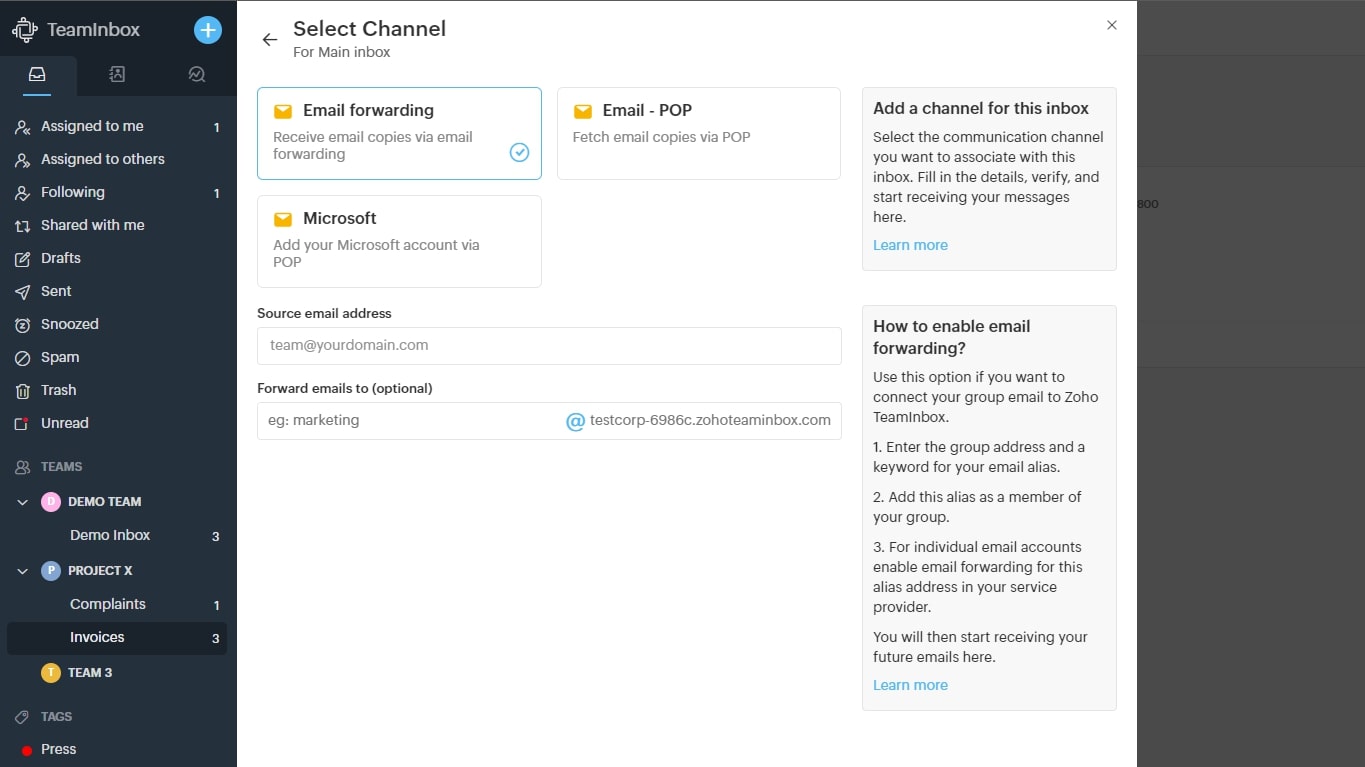
Task: Focus the Source email address field
Action: pos(549,346)
